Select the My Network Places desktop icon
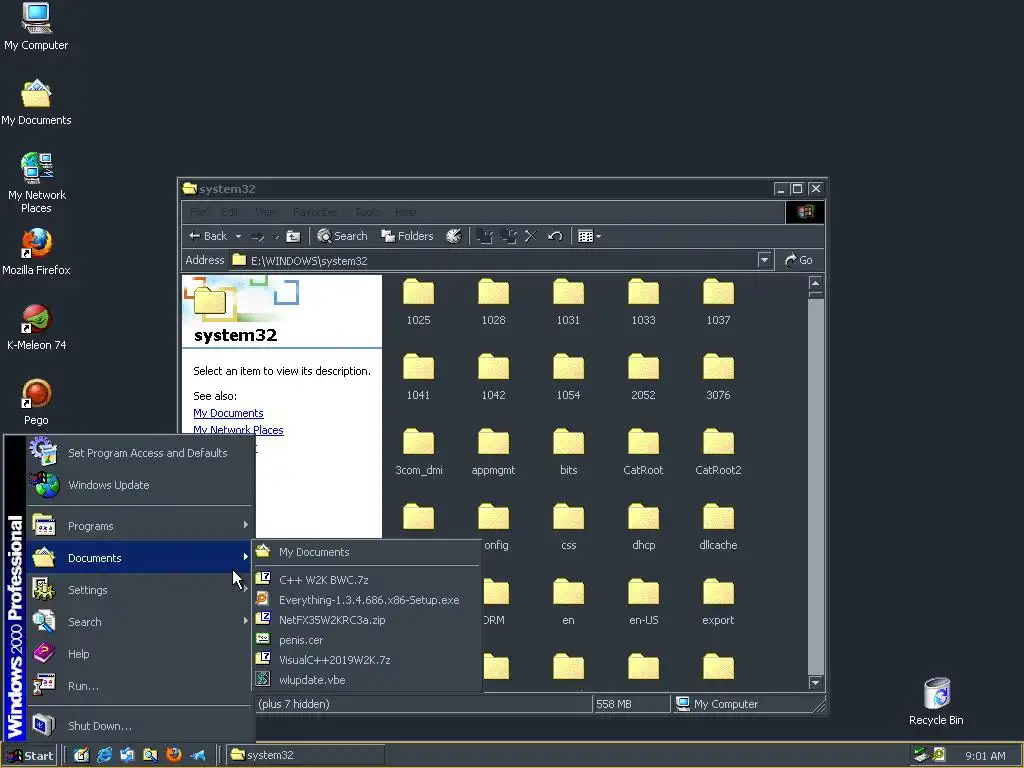 click(36, 183)
